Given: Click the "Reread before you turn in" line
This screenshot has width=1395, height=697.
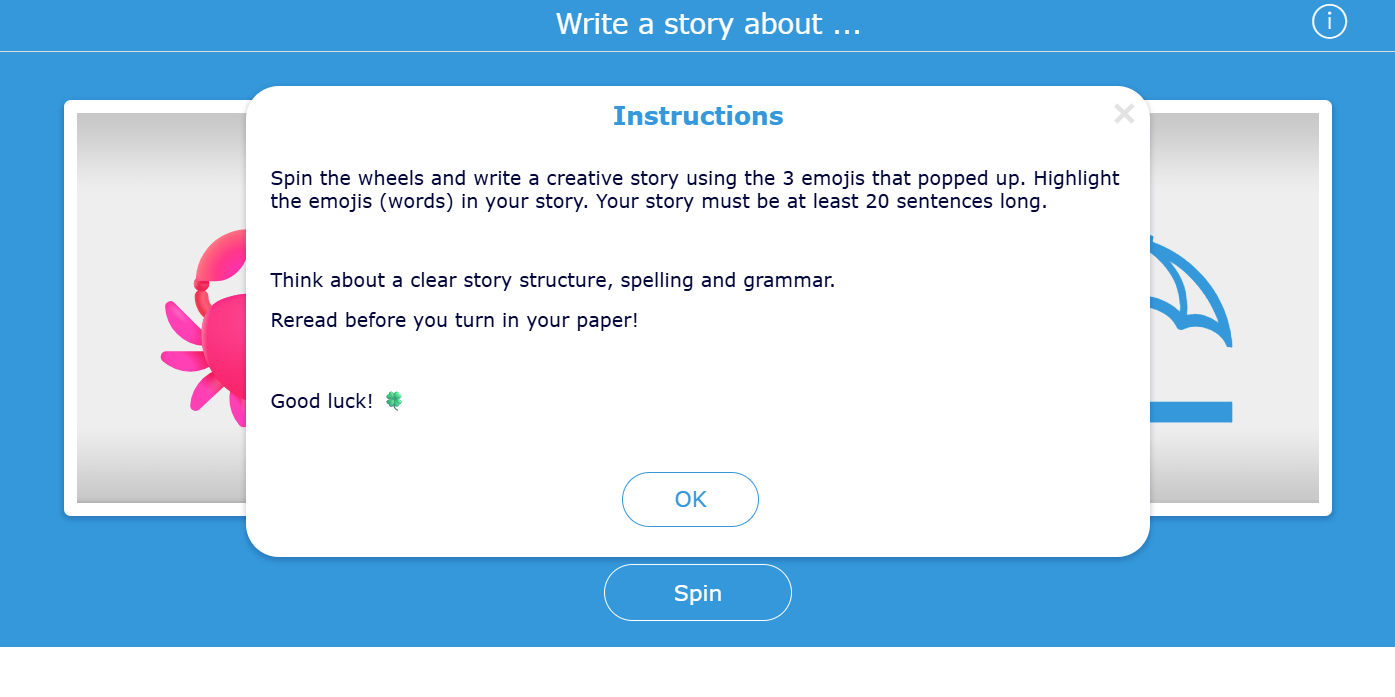Looking at the screenshot, I should (x=454, y=321).
